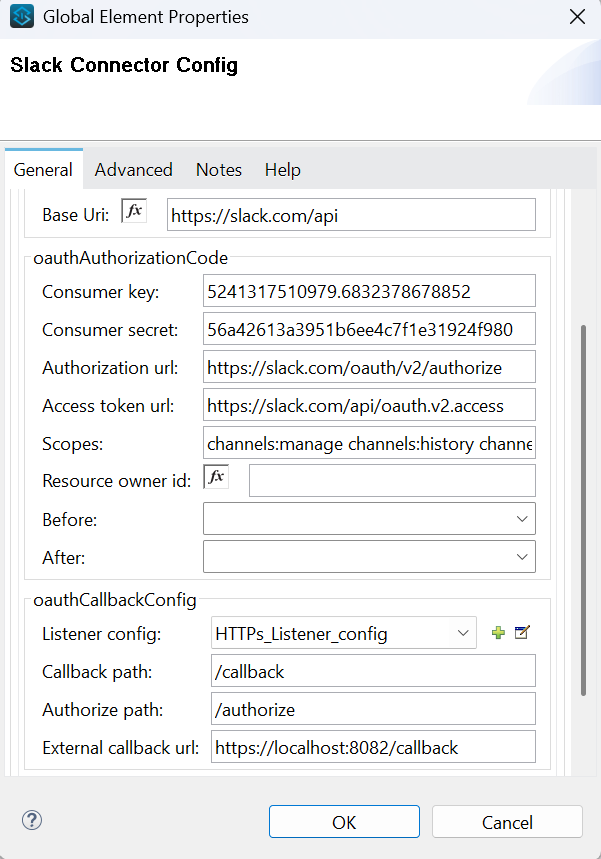Click the Consumer key label
The width and height of the screenshot is (601, 859).
point(100,291)
